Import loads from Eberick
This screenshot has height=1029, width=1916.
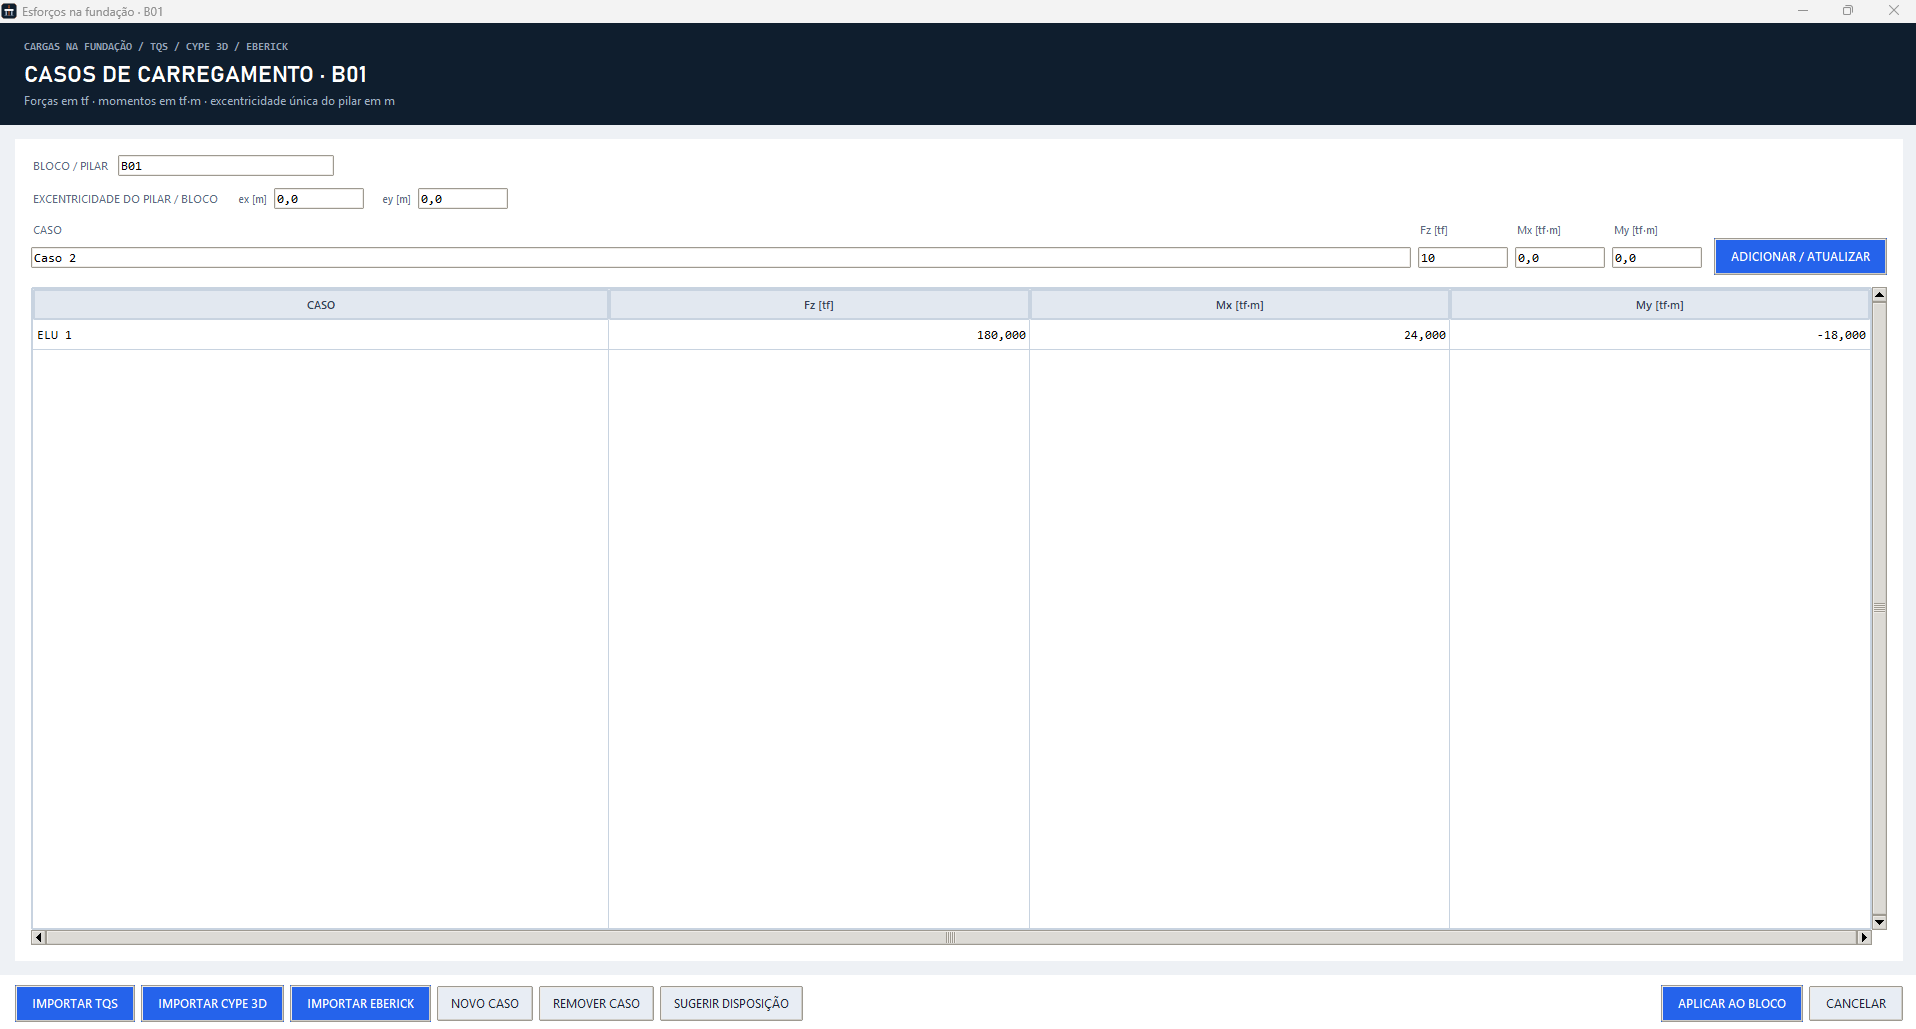click(360, 1003)
